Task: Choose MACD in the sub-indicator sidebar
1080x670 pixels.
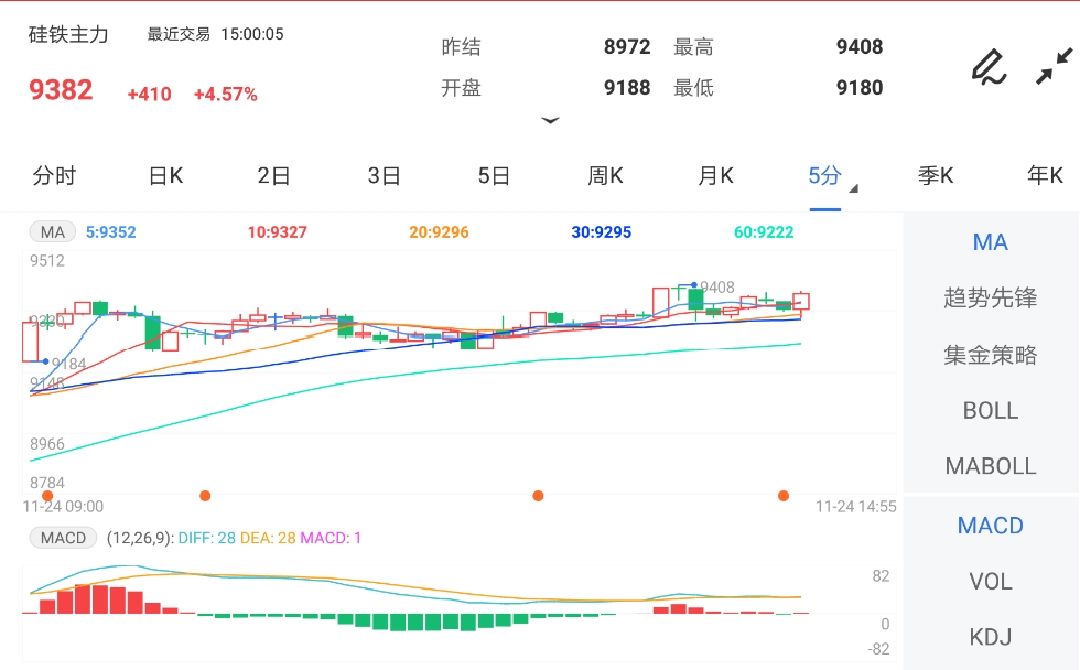Action: 990,525
